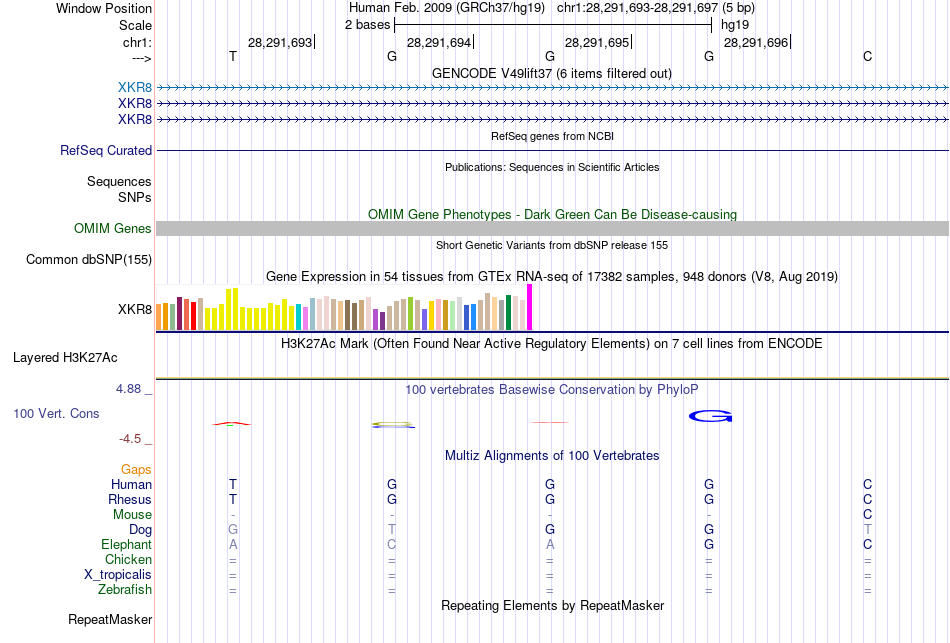The height and width of the screenshot is (643, 950).
Task: Click the Window Position track label
Action: [104, 8]
